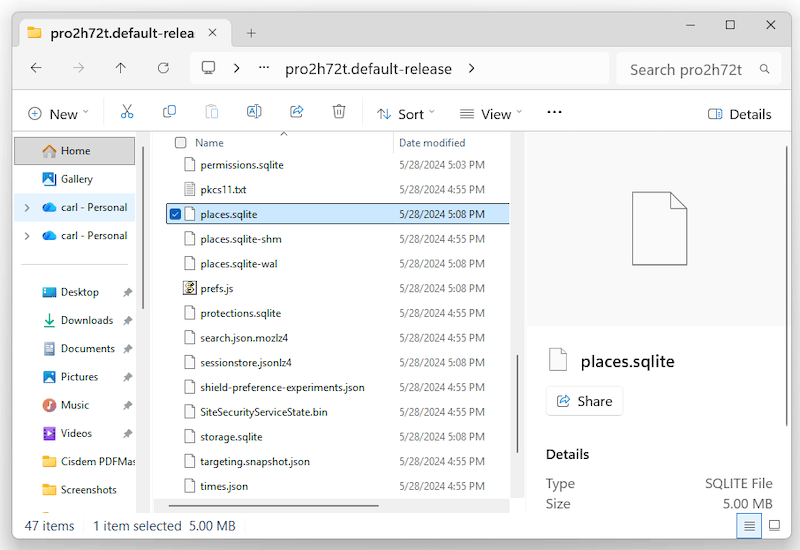Image resolution: width=800 pixels, height=550 pixels.
Task: Click pro2h72t.default-release breadcrumb in address bar
Action: tap(368, 69)
